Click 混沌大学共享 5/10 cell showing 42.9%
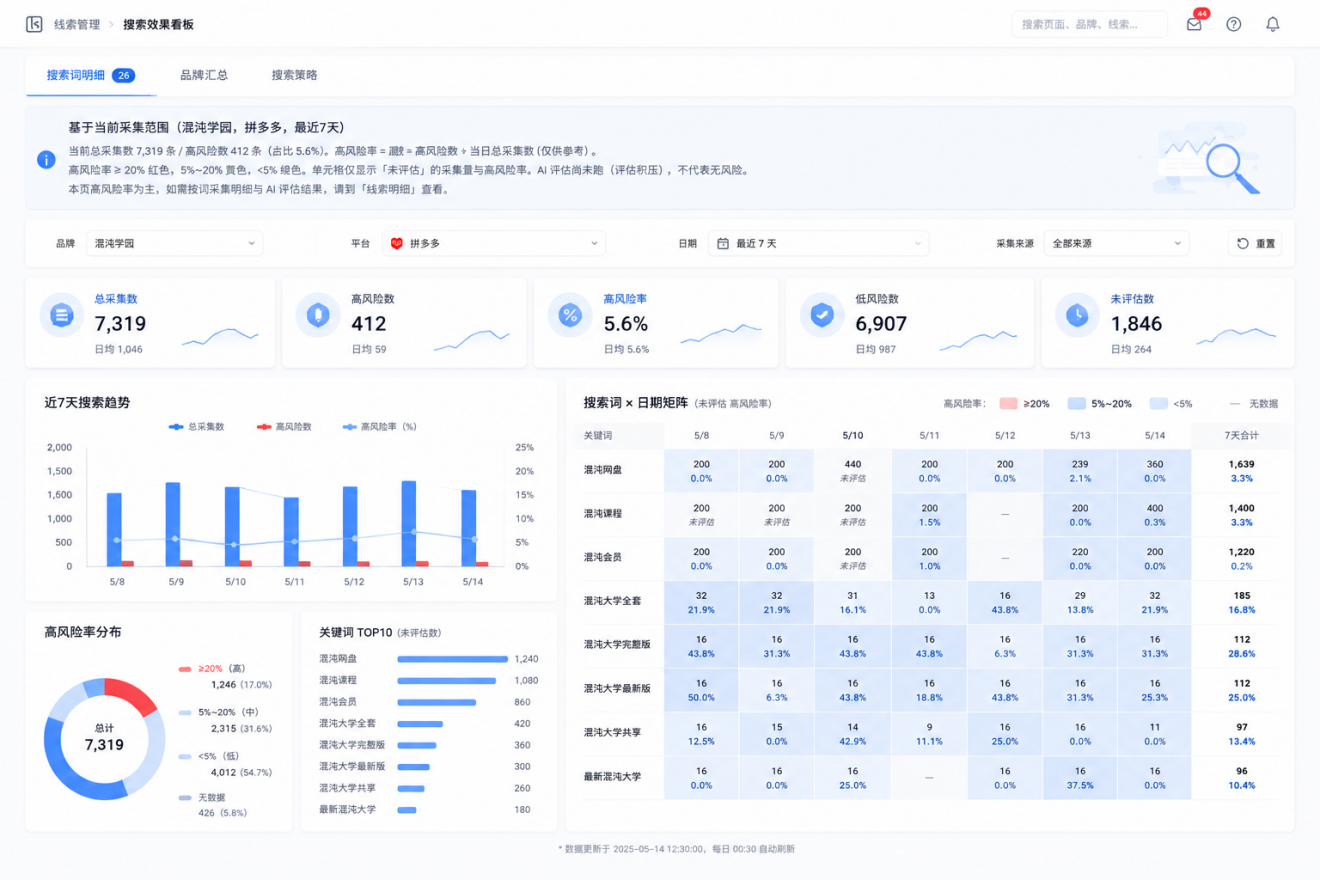Viewport: 1320px width, 880px height. coord(853,734)
